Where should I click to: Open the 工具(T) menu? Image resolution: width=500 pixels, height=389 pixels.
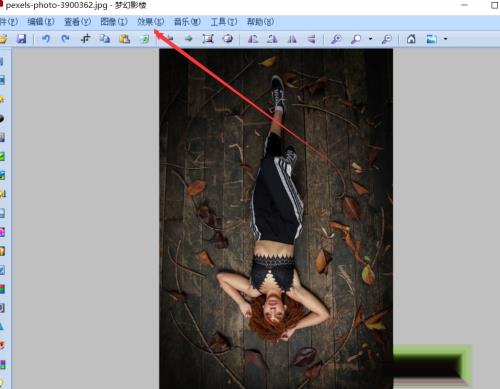(x=224, y=22)
